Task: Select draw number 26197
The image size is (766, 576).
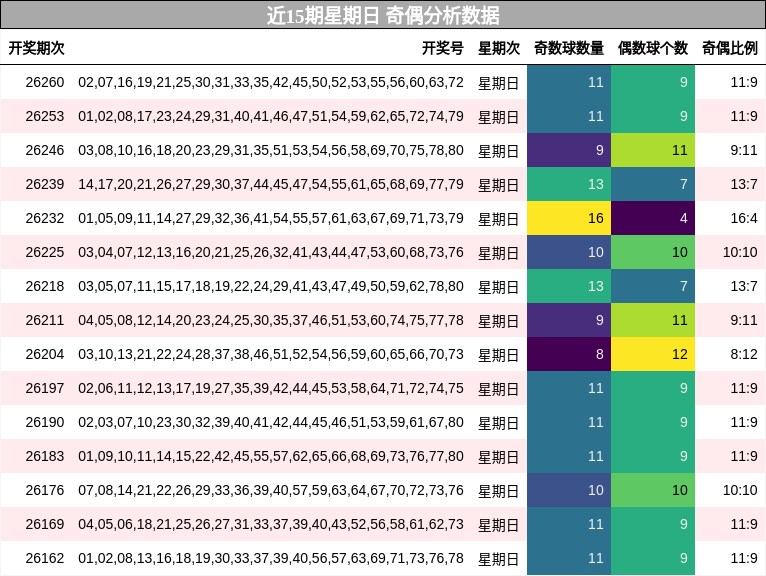Action: 45,388
